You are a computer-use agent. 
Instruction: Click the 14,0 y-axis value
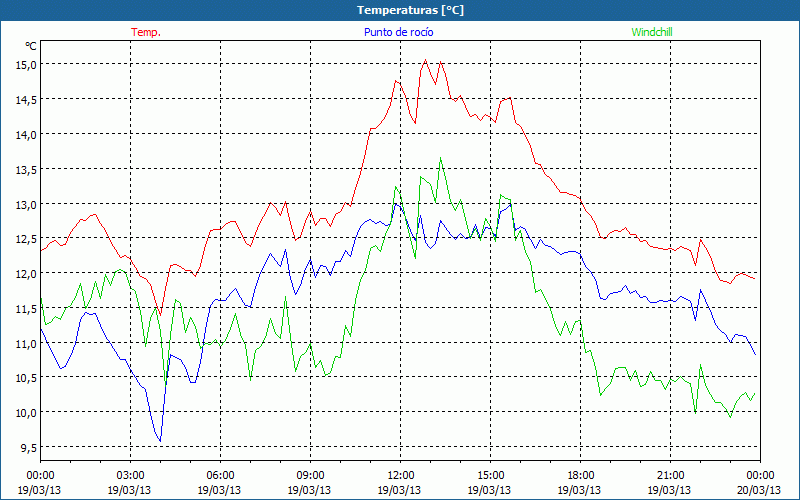point(26,134)
